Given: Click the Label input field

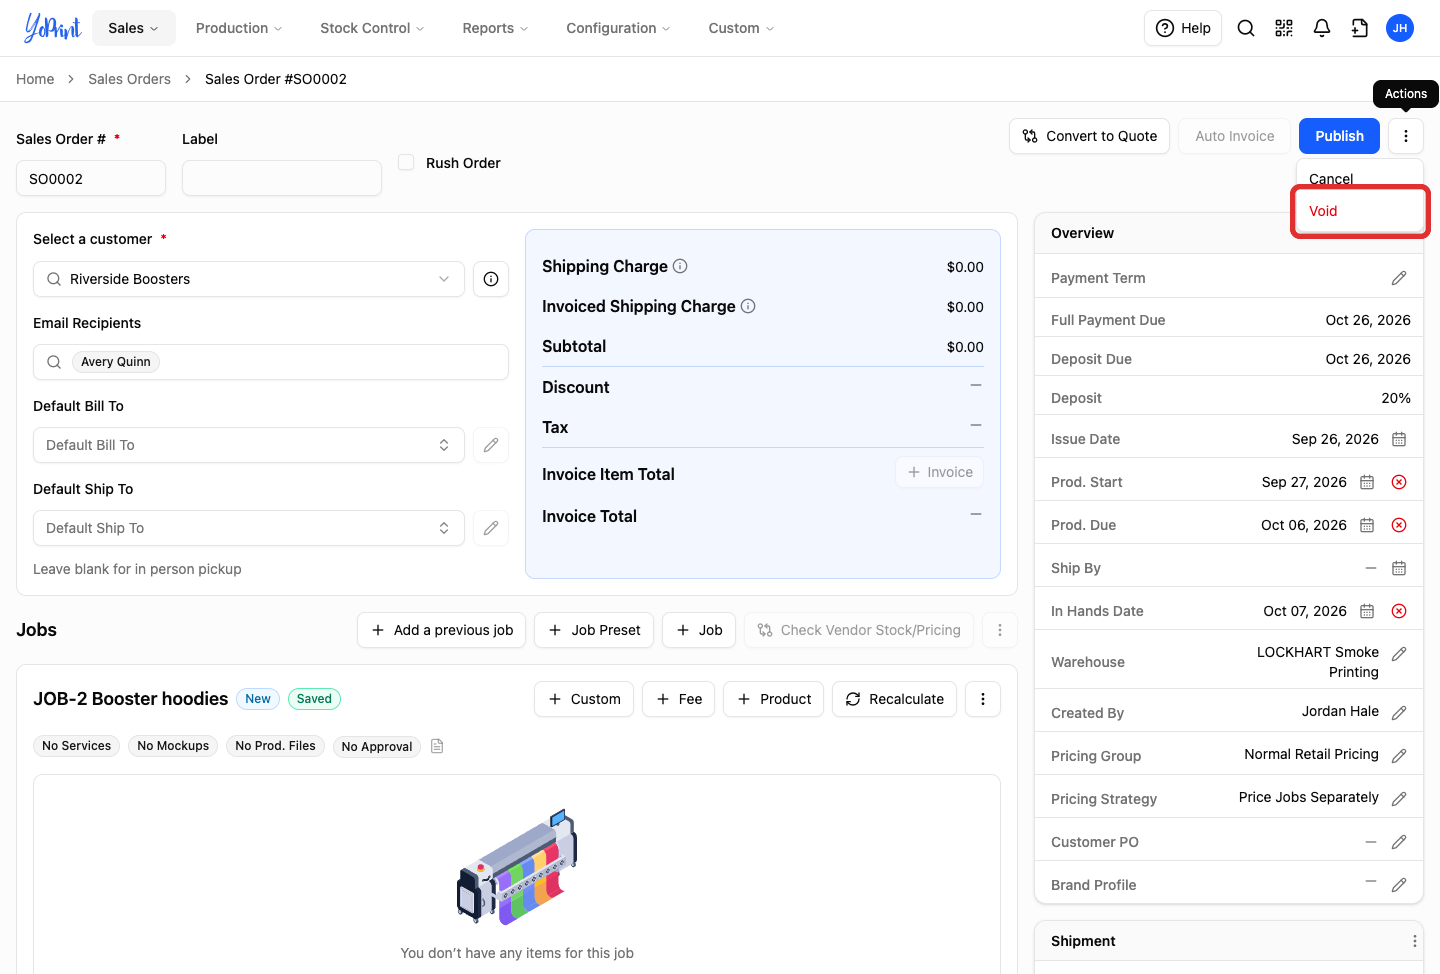Looking at the screenshot, I should point(282,178).
